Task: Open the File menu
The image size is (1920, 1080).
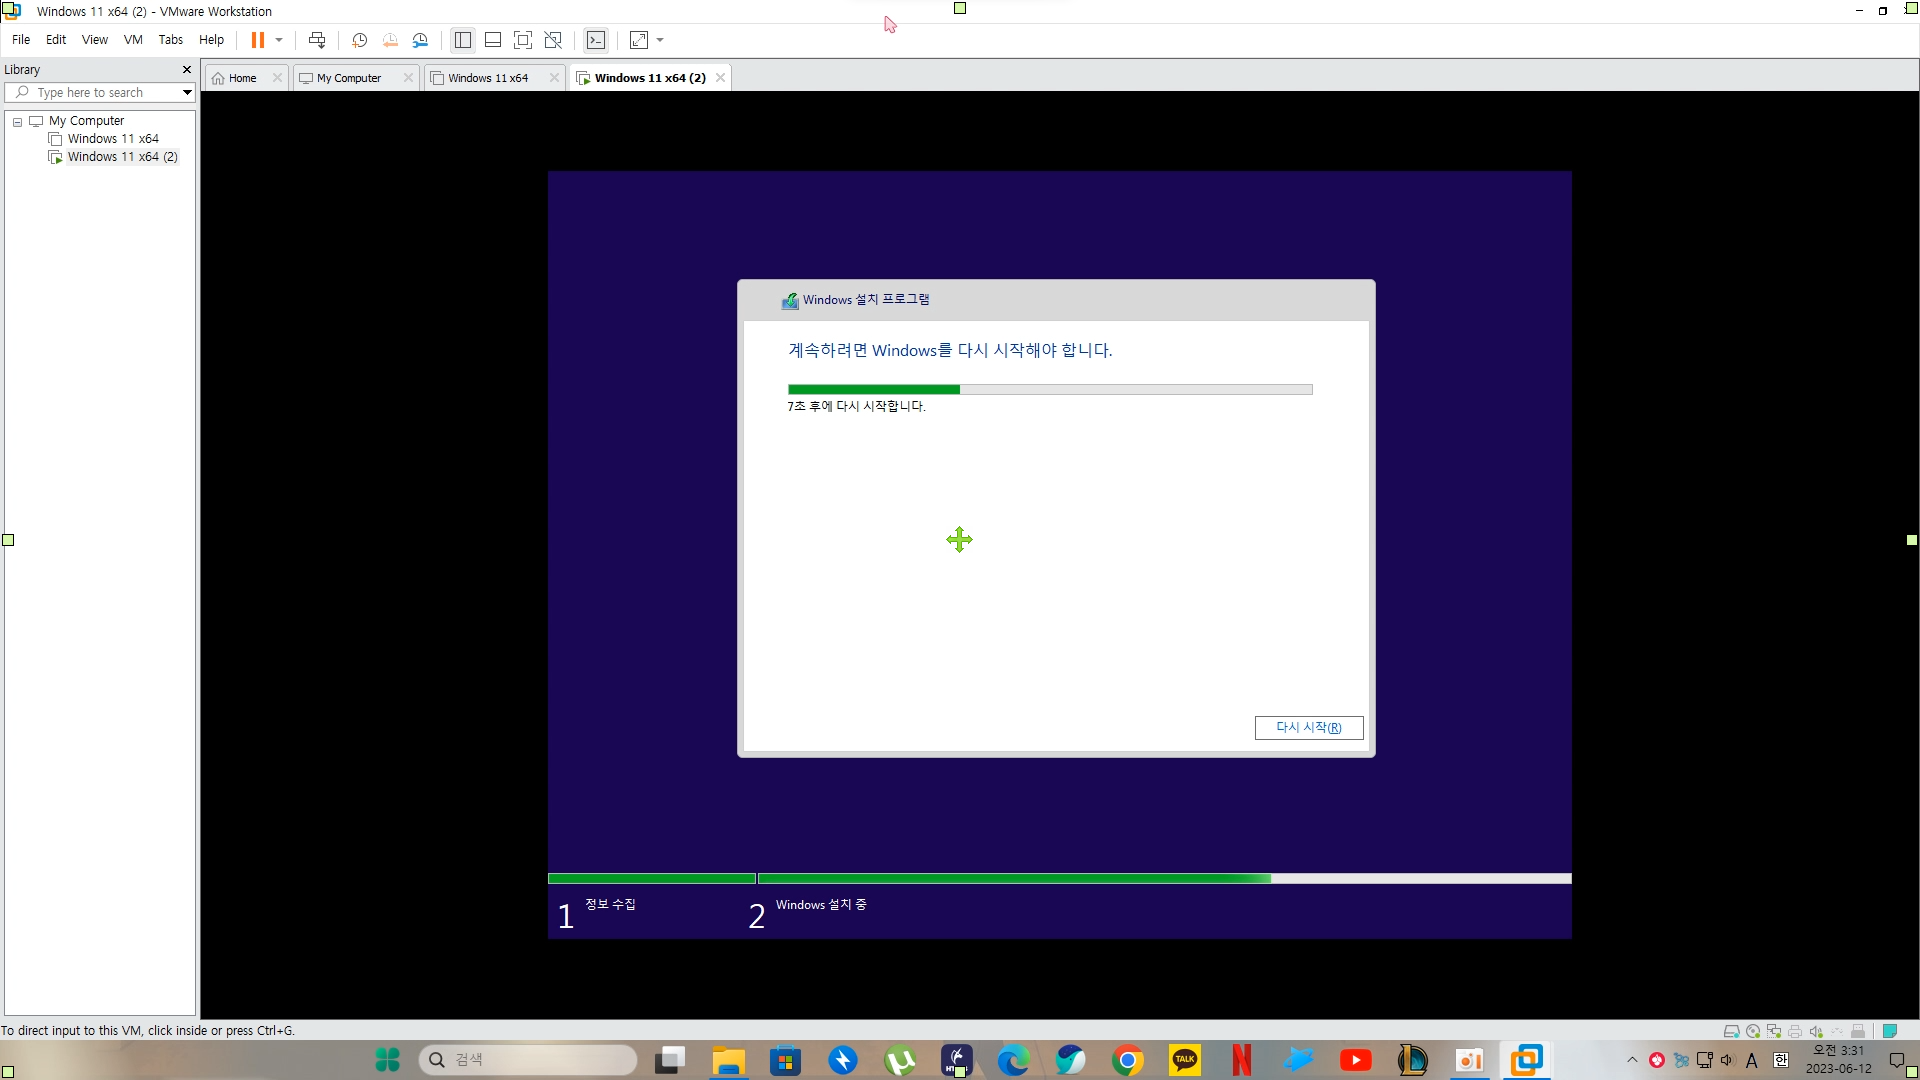Action: click(21, 40)
